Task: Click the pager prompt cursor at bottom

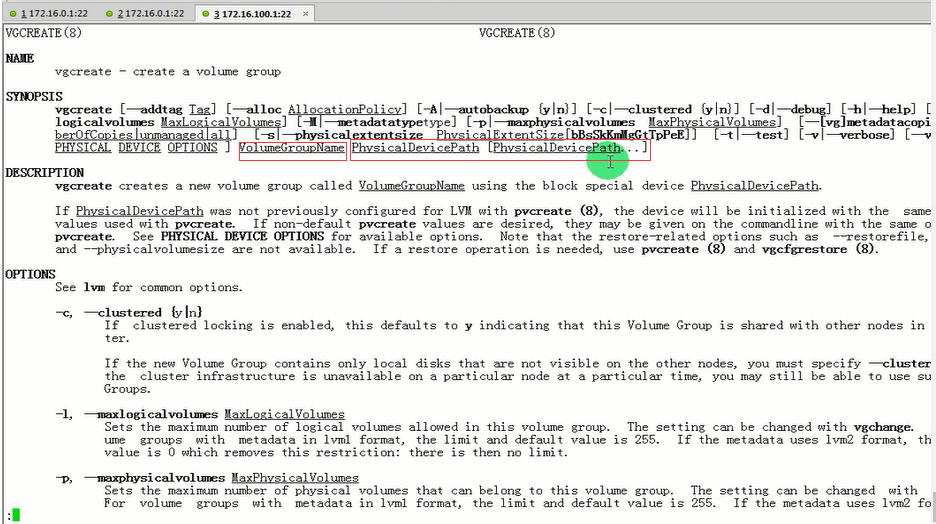Action: click(x=16, y=514)
